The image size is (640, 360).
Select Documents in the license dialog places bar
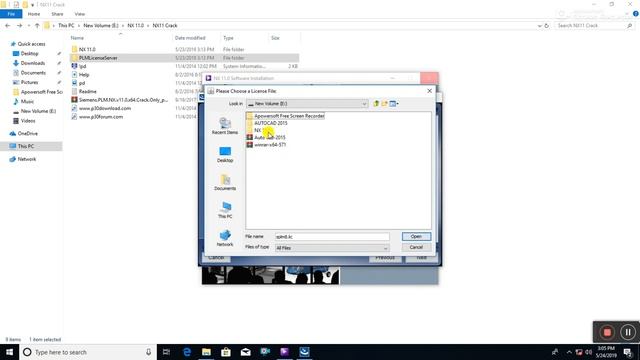(x=225, y=182)
